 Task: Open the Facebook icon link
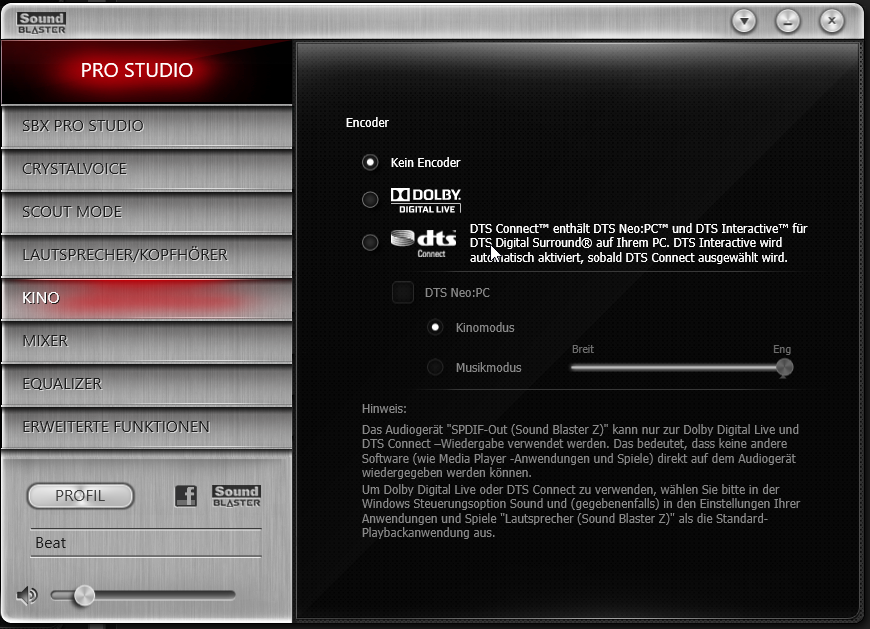tap(186, 495)
